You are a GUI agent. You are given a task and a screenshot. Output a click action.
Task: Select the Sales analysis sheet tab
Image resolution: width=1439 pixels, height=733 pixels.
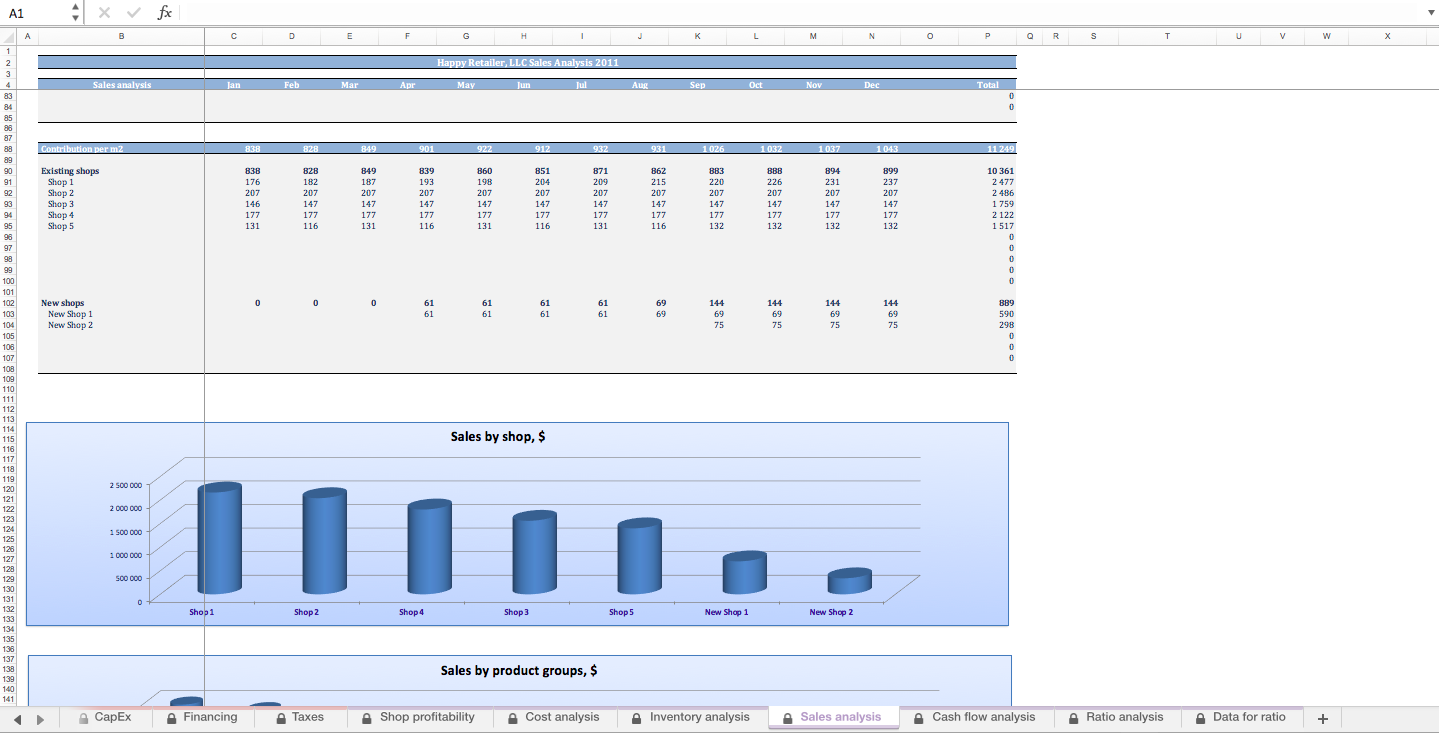click(x=832, y=717)
